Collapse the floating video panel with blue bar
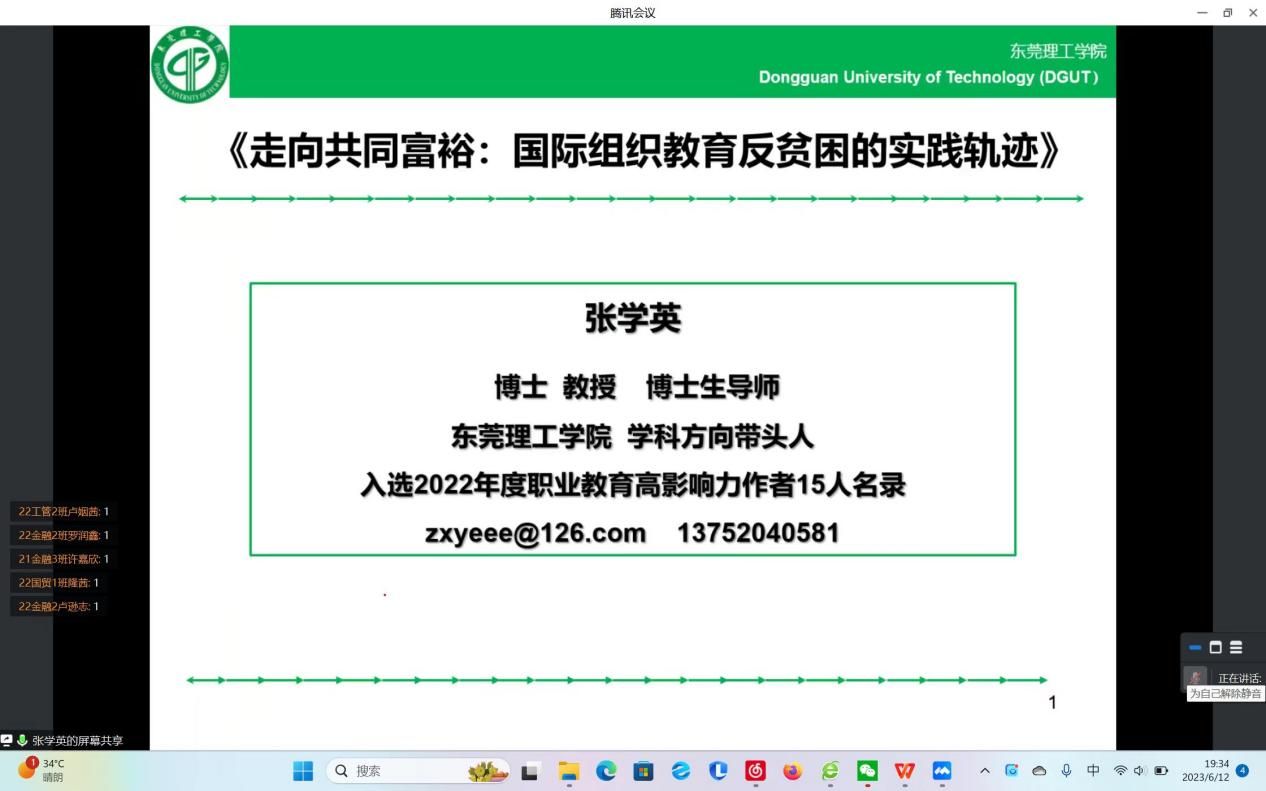The width and height of the screenshot is (1266, 791). 1195,648
